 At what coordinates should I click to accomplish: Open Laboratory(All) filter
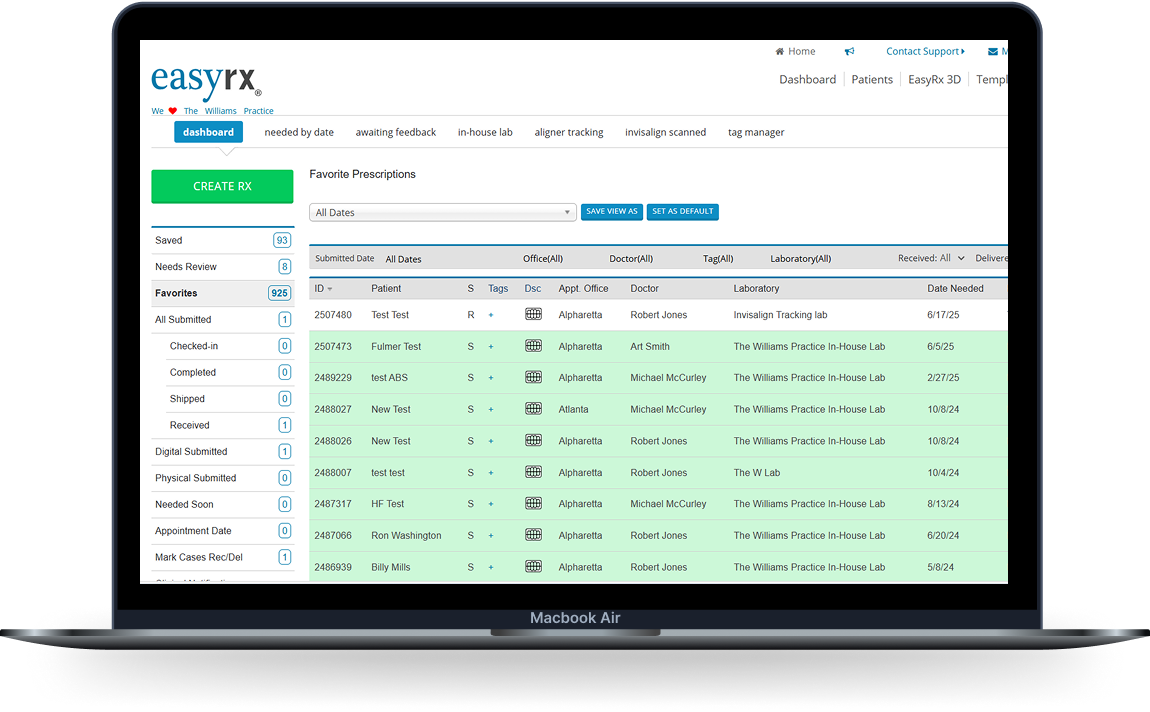pos(800,259)
